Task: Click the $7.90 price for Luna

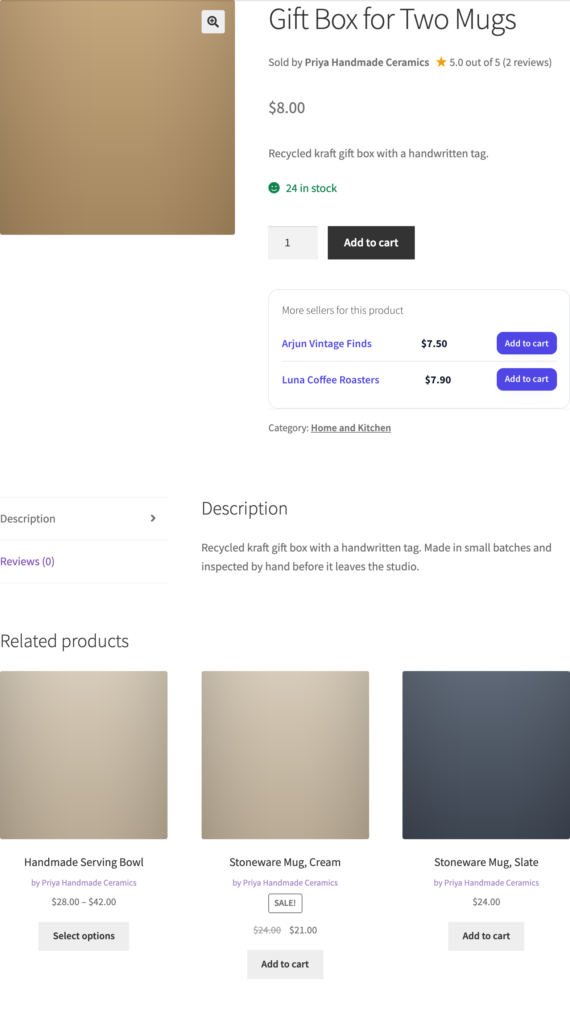Action: pyautogui.click(x=437, y=379)
